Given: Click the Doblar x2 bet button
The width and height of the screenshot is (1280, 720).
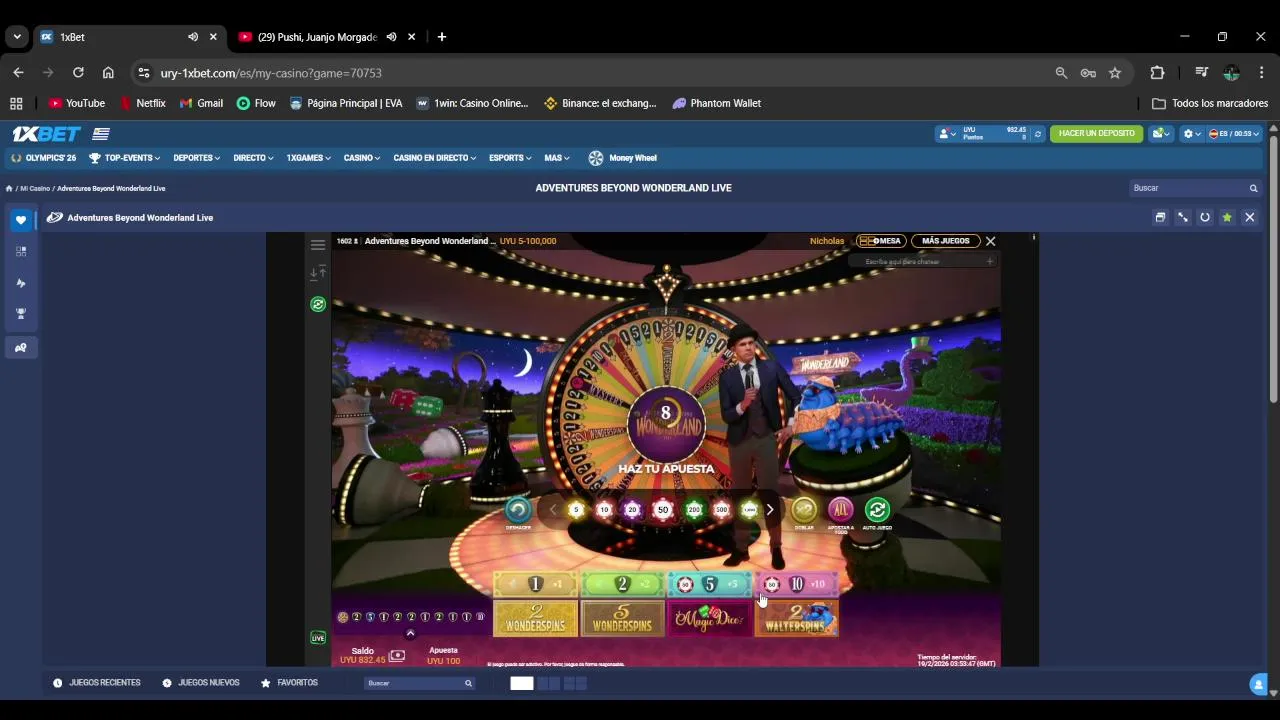Looking at the screenshot, I should coord(804,510).
